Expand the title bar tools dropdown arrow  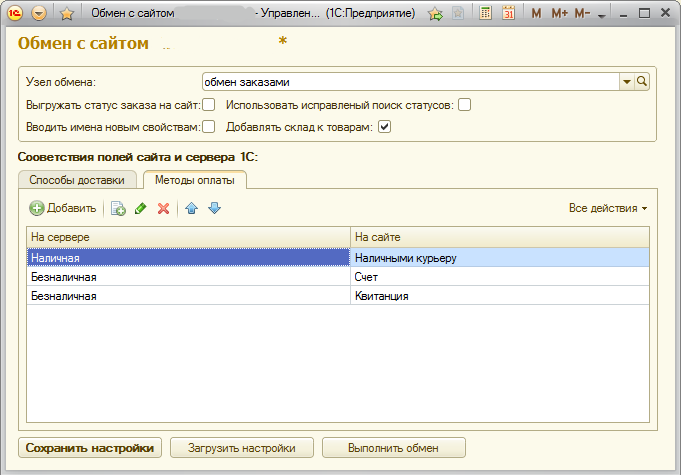click(602, 16)
